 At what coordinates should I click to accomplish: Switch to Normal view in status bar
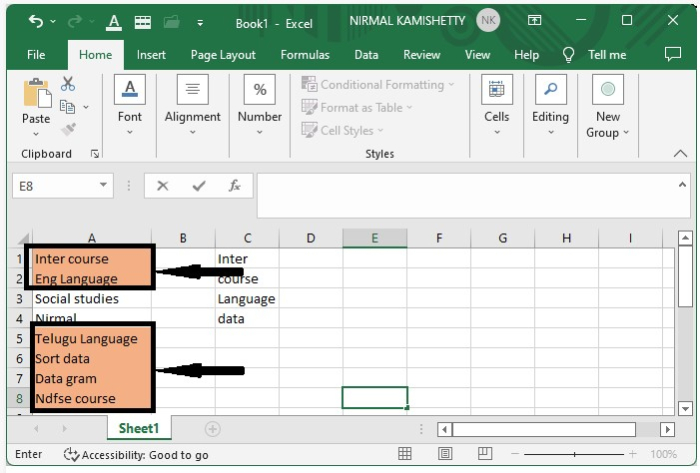pyautogui.click(x=405, y=454)
